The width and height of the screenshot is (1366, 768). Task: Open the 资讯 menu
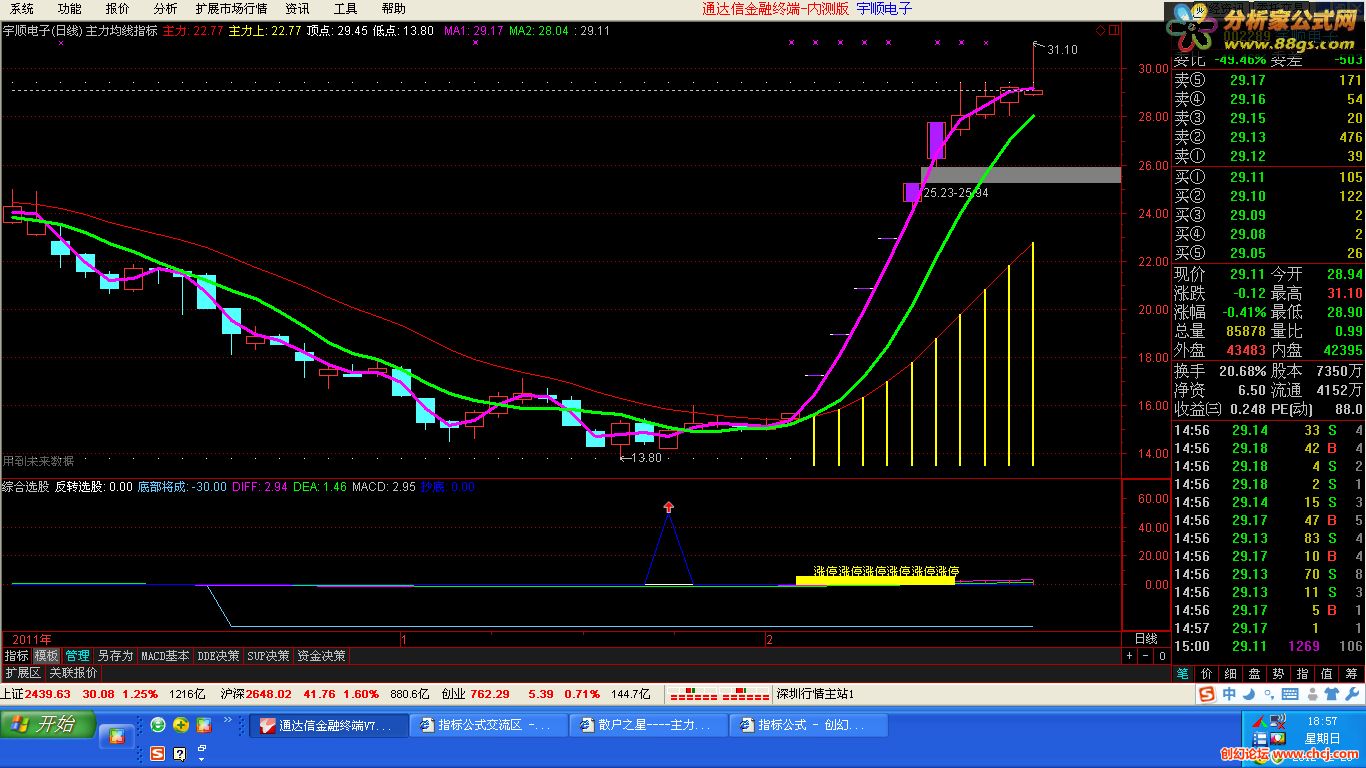tap(297, 8)
